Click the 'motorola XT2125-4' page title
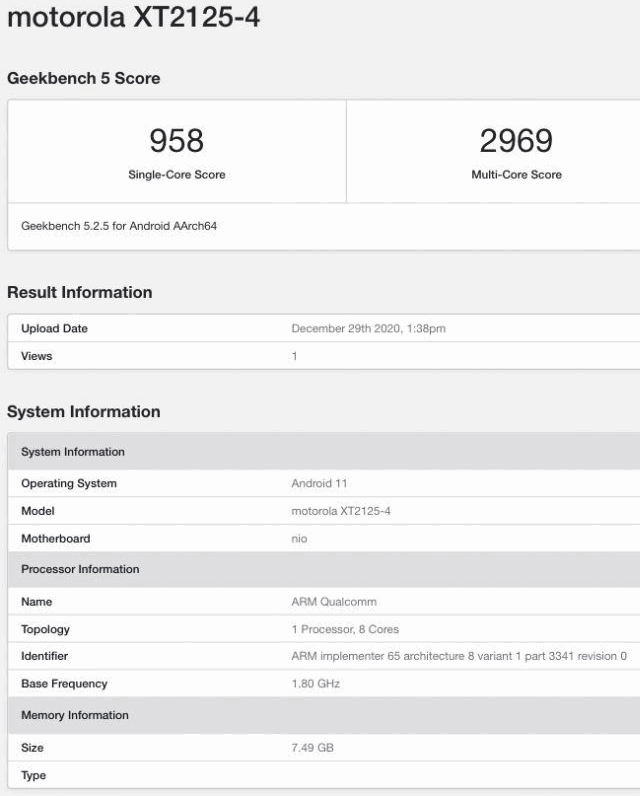 [133, 17]
